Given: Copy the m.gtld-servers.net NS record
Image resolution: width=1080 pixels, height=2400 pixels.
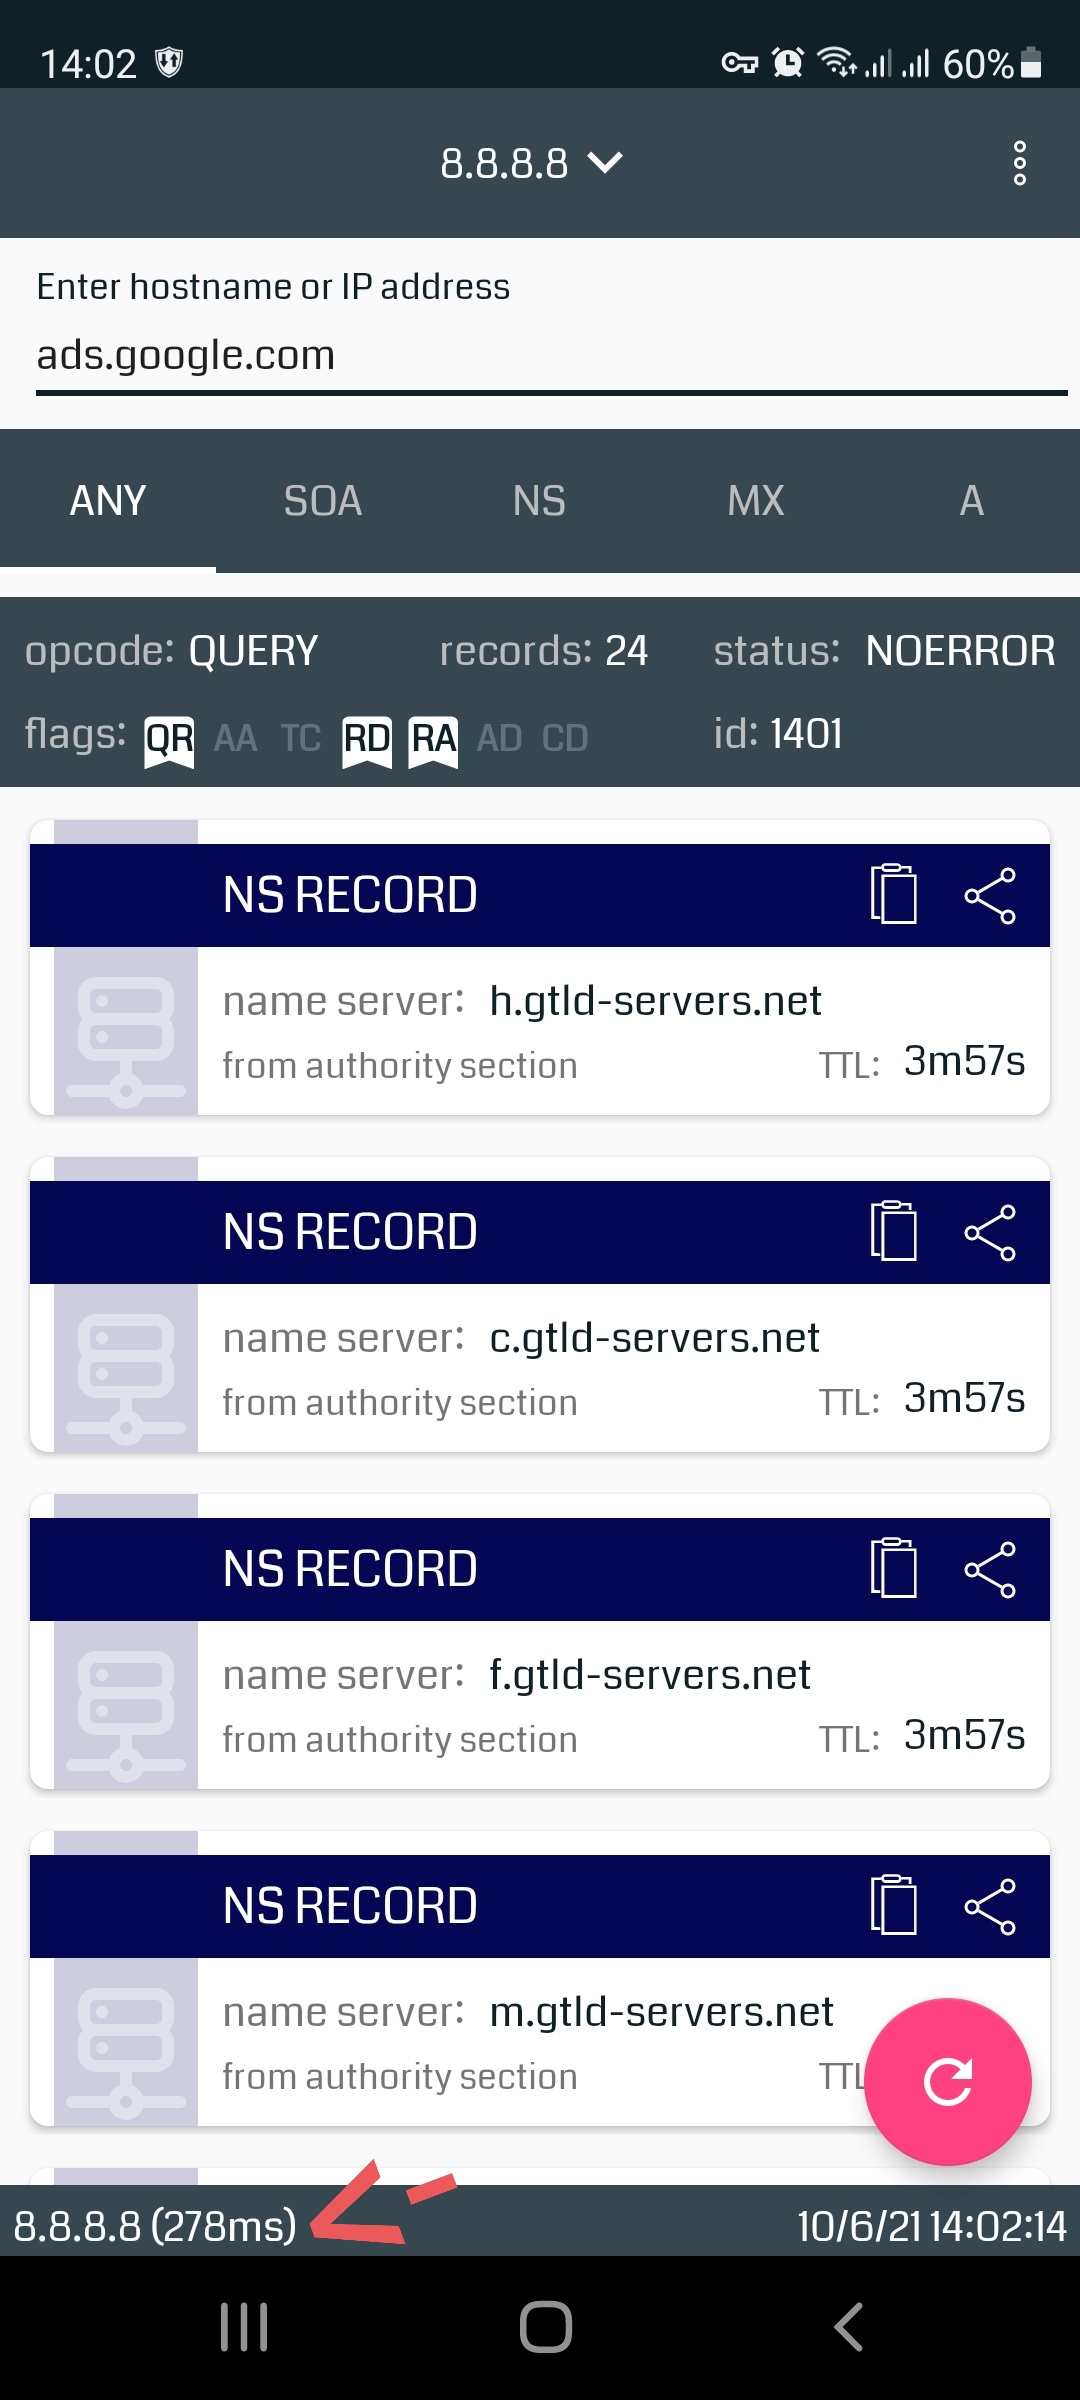Looking at the screenshot, I should click(x=893, y=1904).
